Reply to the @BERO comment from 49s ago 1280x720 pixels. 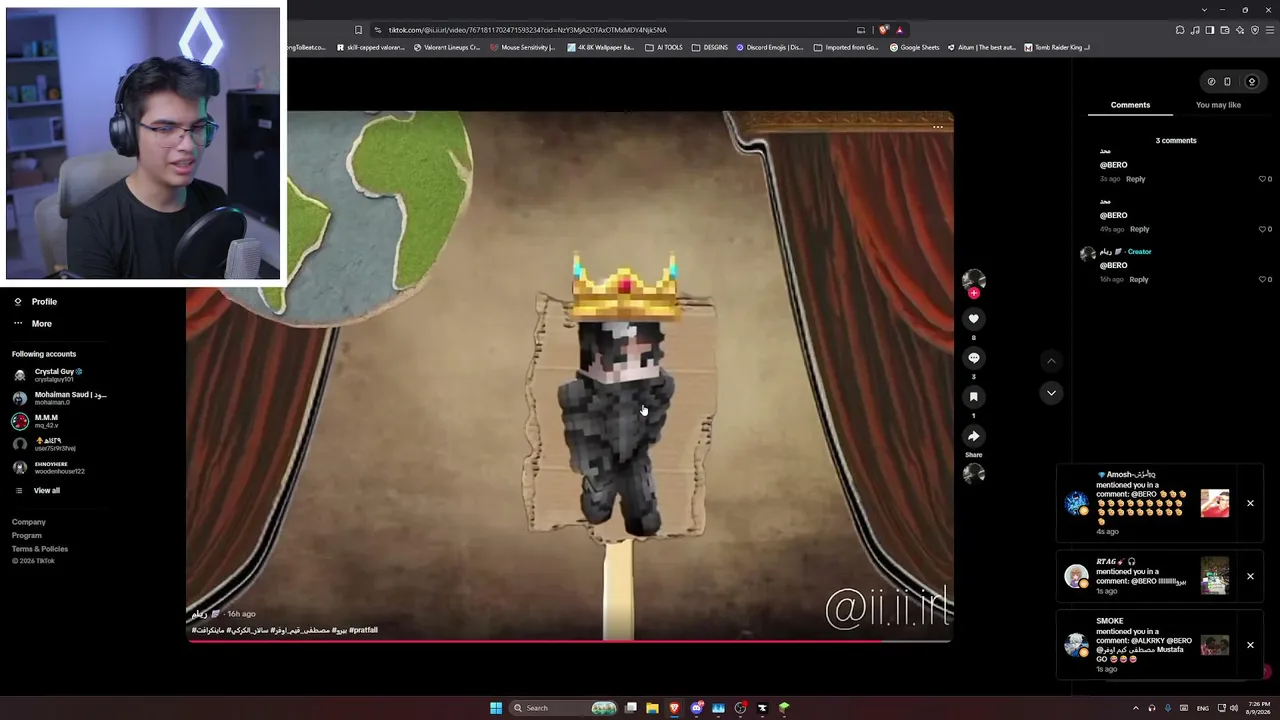(x=1139, y=229)
